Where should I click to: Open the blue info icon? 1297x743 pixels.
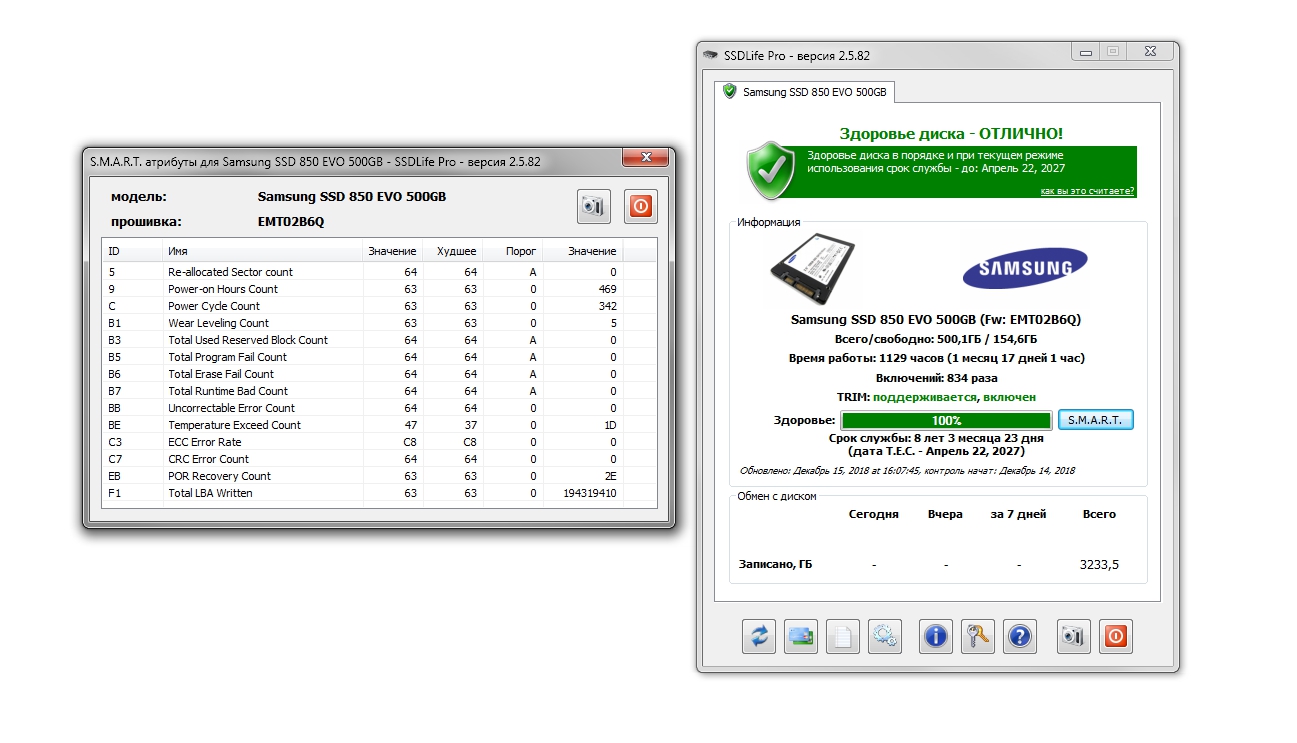coord(936,636)
